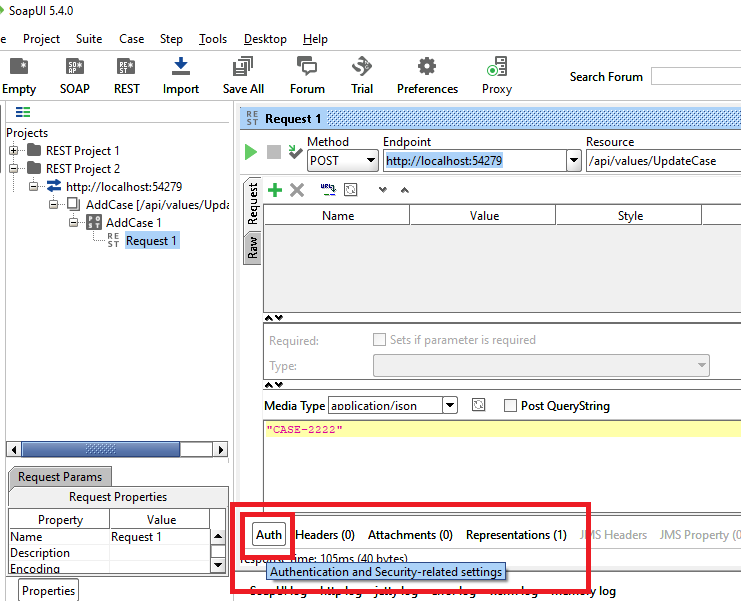Image resolution: width=741 pixels, height=601 pixels.
Task: Click the add assertion arrow-check icon
Action: (x=295, y=151)
